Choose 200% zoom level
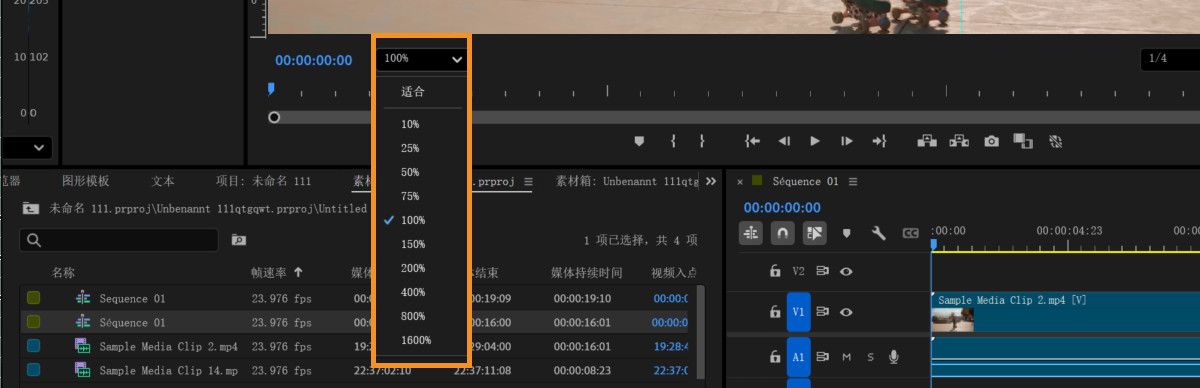Viewport: 1200px width, 388px height. [x=413, y=268]
